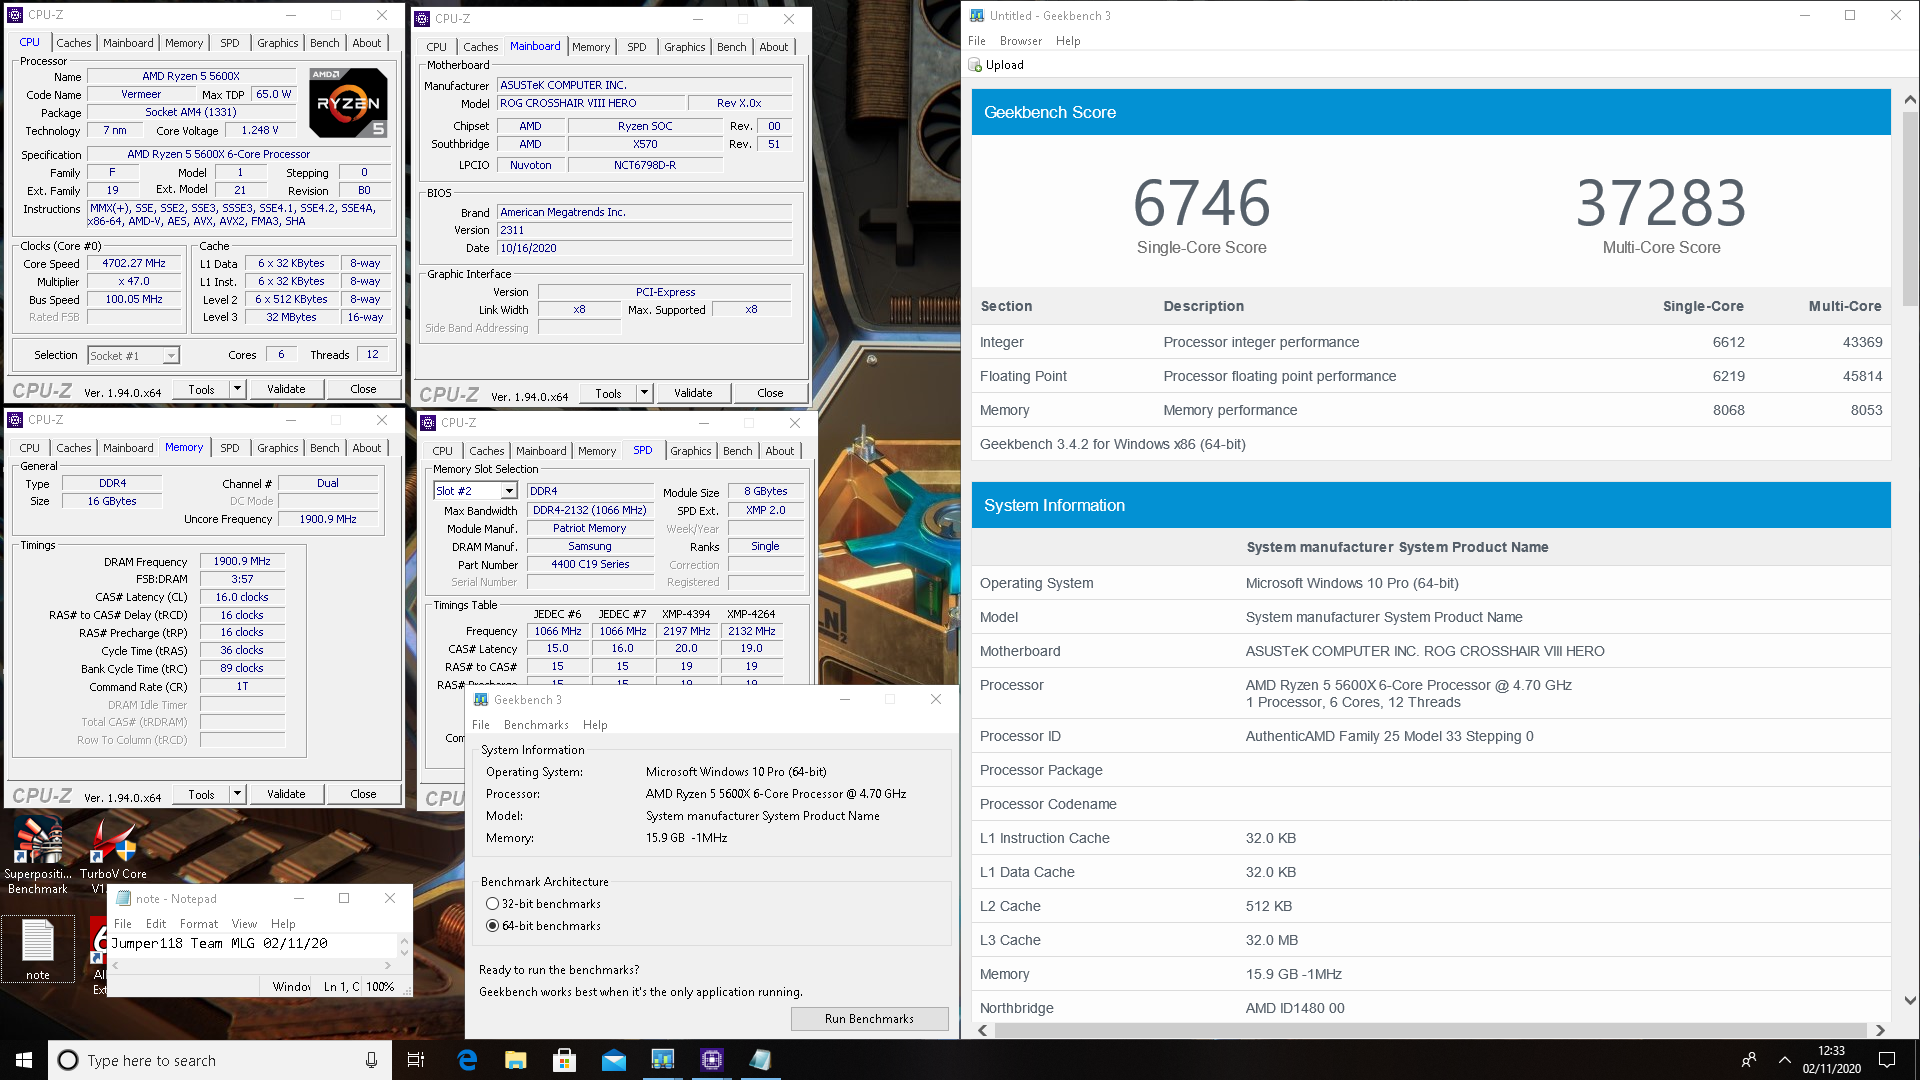
Task: Click Tools button in CPU-Z Memory window
Action: [x=201, y=794]
